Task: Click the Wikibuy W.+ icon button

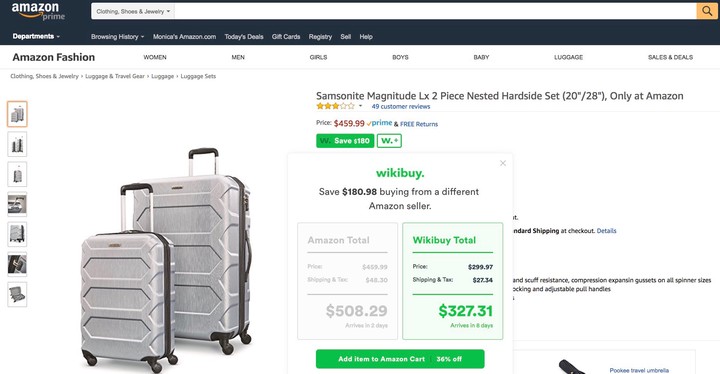Action: click(389, 141)
